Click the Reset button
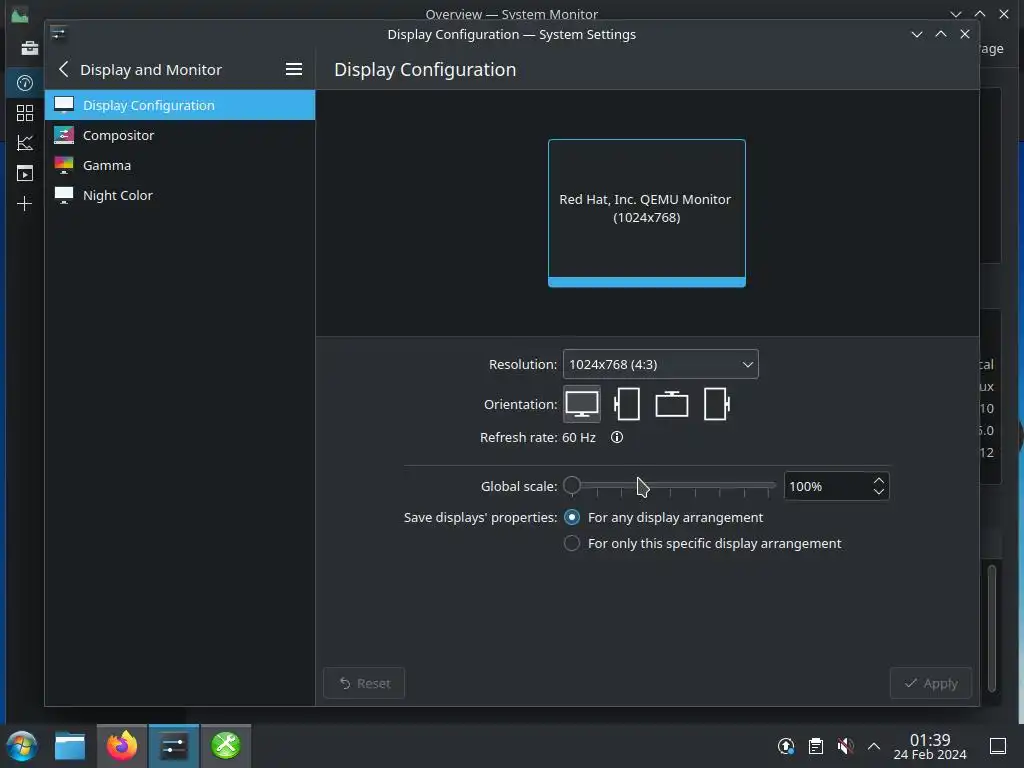 [364, 683]
